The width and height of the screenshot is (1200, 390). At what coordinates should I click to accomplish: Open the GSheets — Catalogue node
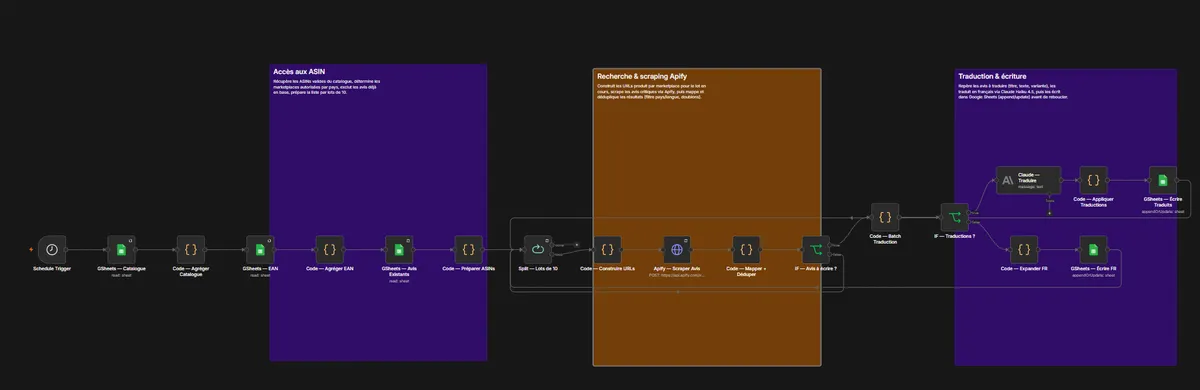tap(121, 250)
